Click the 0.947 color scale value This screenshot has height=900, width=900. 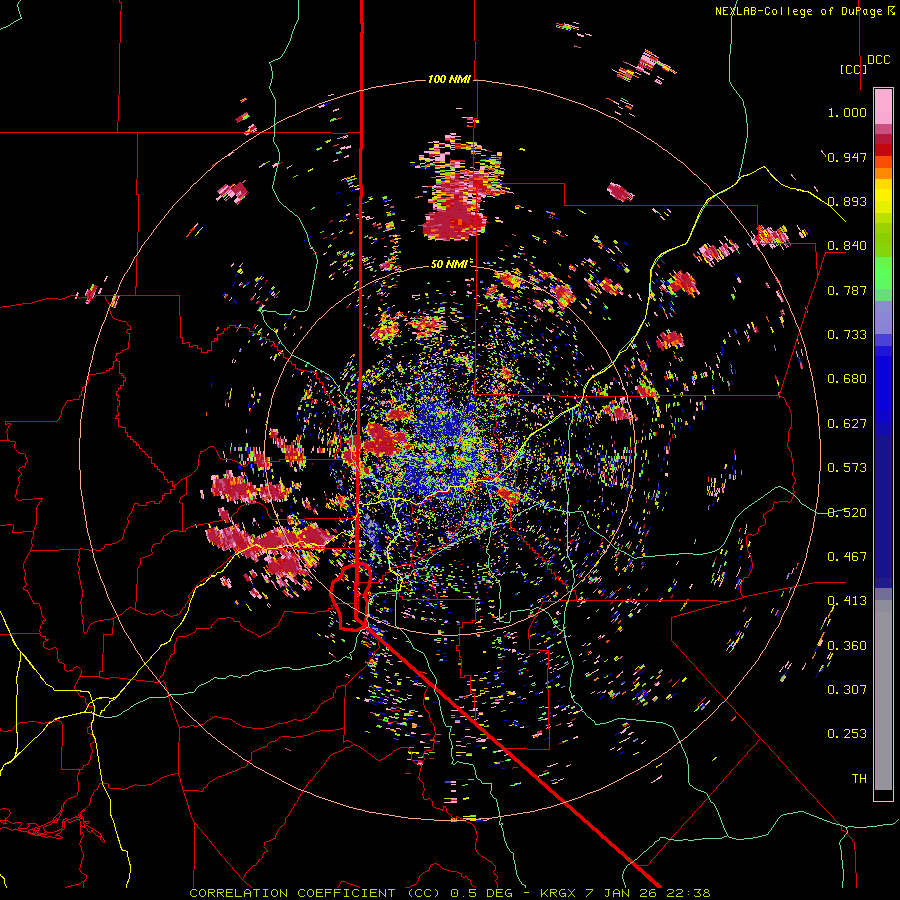click(847, 157)
